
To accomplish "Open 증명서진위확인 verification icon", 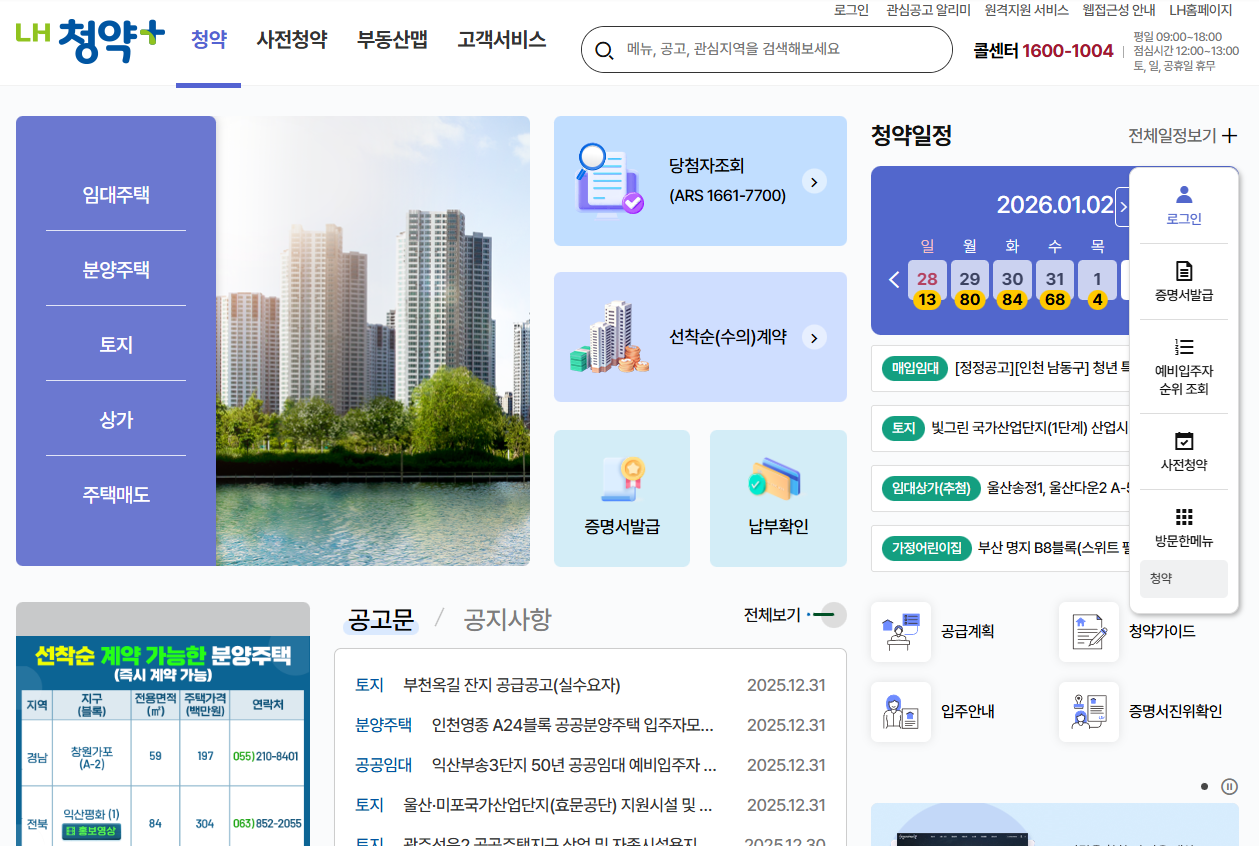I will coord(1089,712).
